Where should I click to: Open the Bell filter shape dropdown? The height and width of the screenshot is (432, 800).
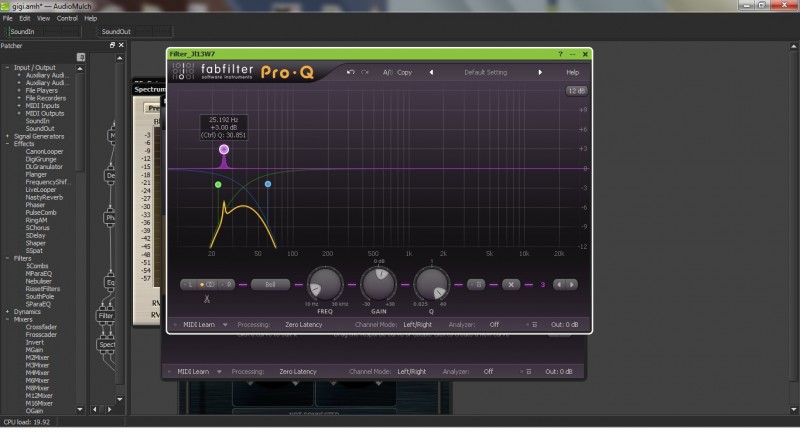click(x=270, y=285)
